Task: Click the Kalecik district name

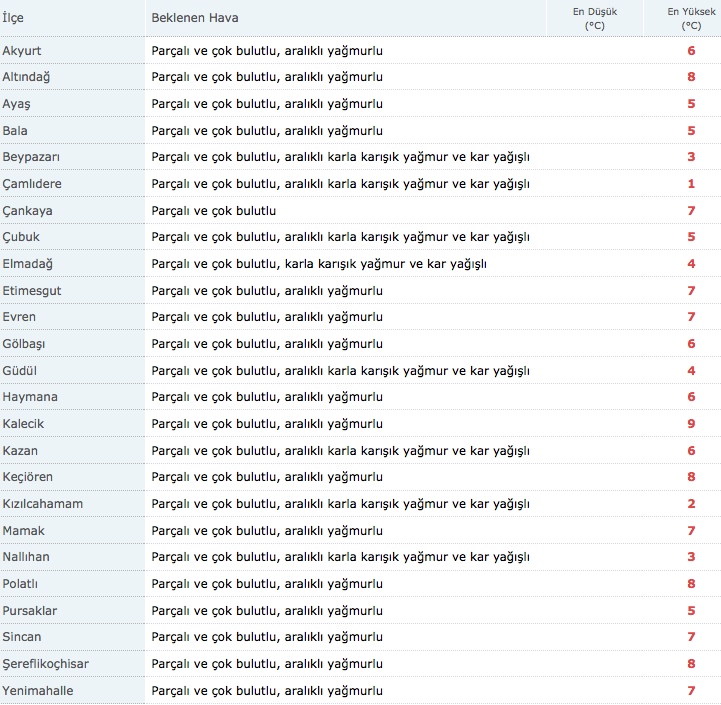Action: point(23,424)
